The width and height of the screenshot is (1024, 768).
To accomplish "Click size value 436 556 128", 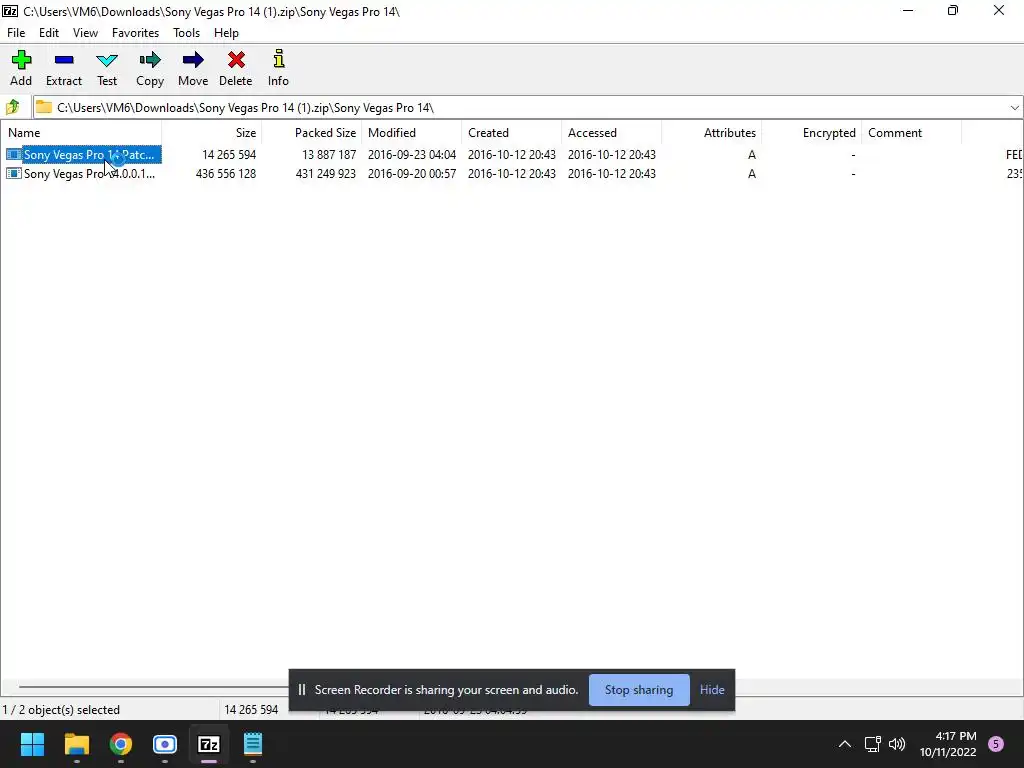I will tap(225, 174).
